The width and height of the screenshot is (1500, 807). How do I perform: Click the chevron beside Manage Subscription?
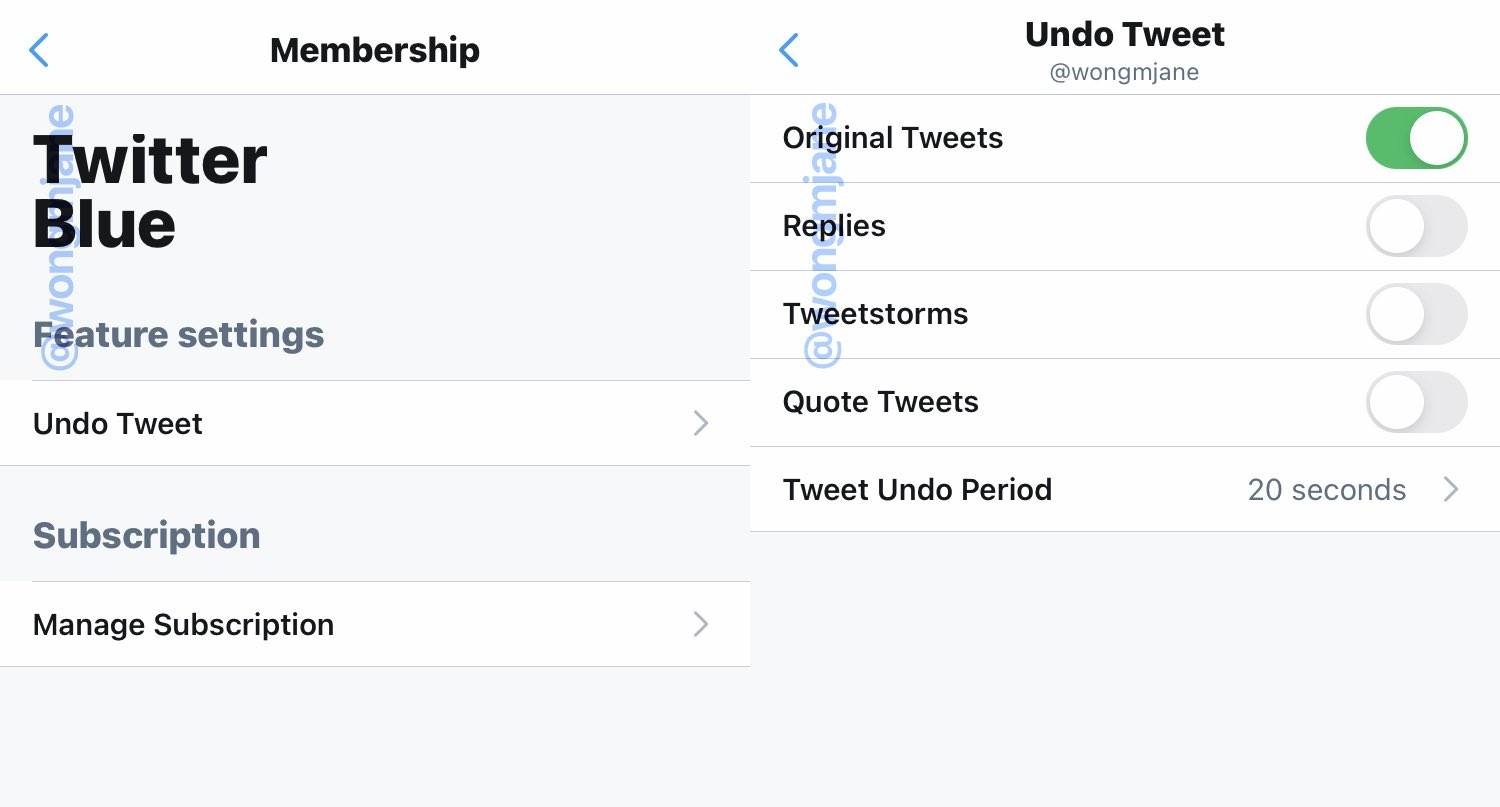pyautogui.click(x=701, y=624)
